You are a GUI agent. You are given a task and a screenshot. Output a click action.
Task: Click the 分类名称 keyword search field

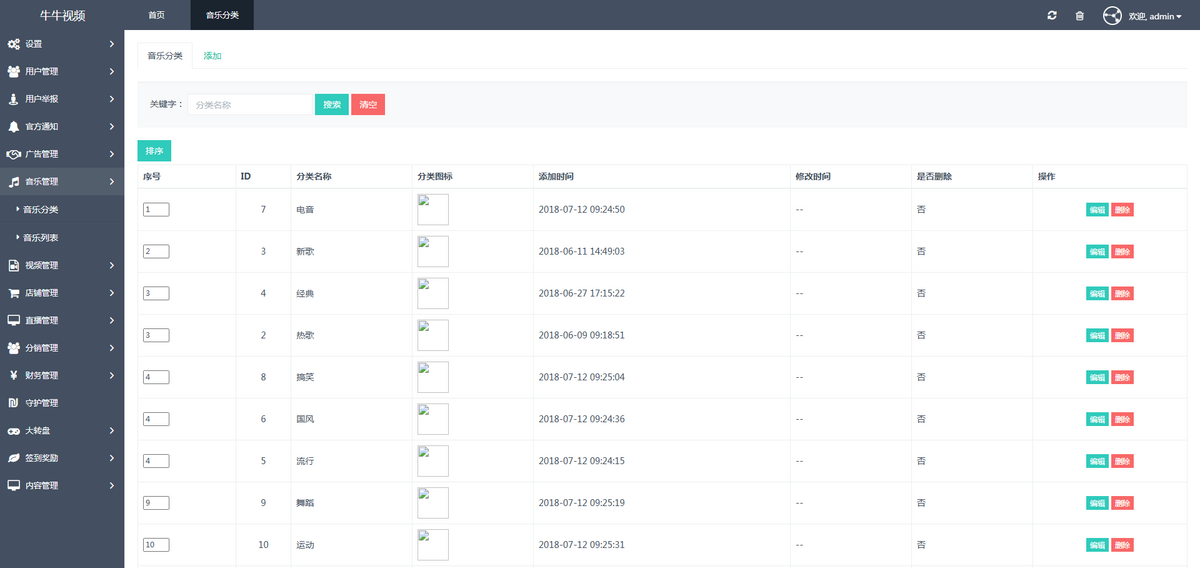[x=250, y=104]
